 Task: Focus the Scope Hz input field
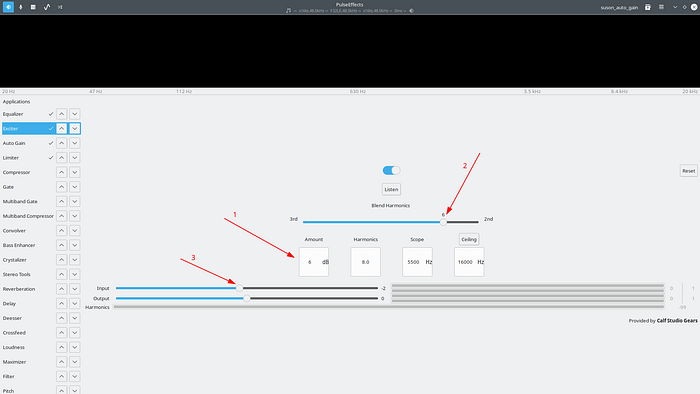point(417,262)
